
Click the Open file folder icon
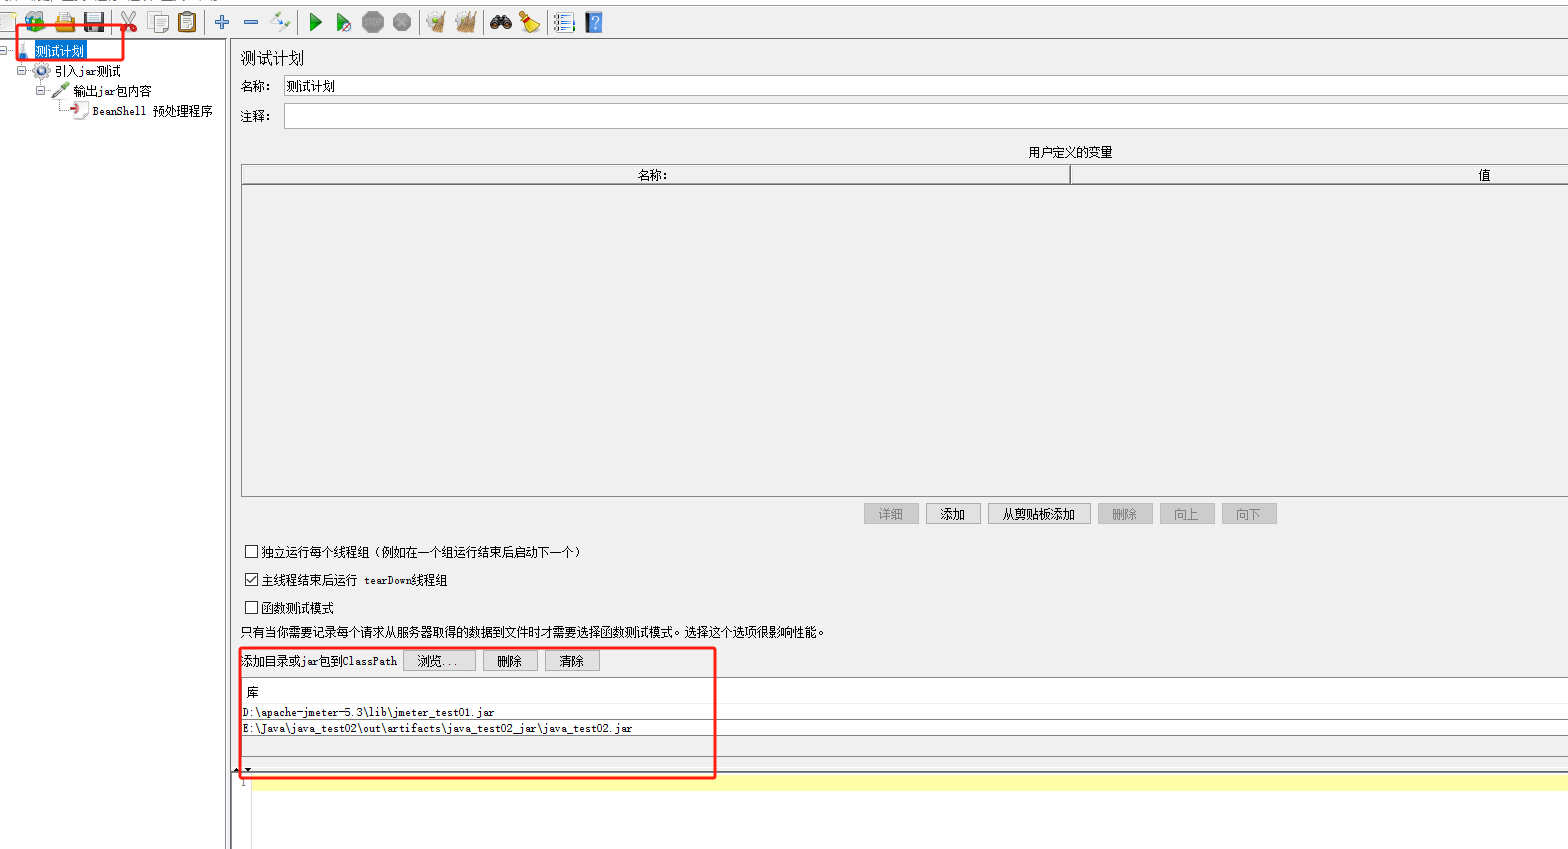click(x=65, y=21)
